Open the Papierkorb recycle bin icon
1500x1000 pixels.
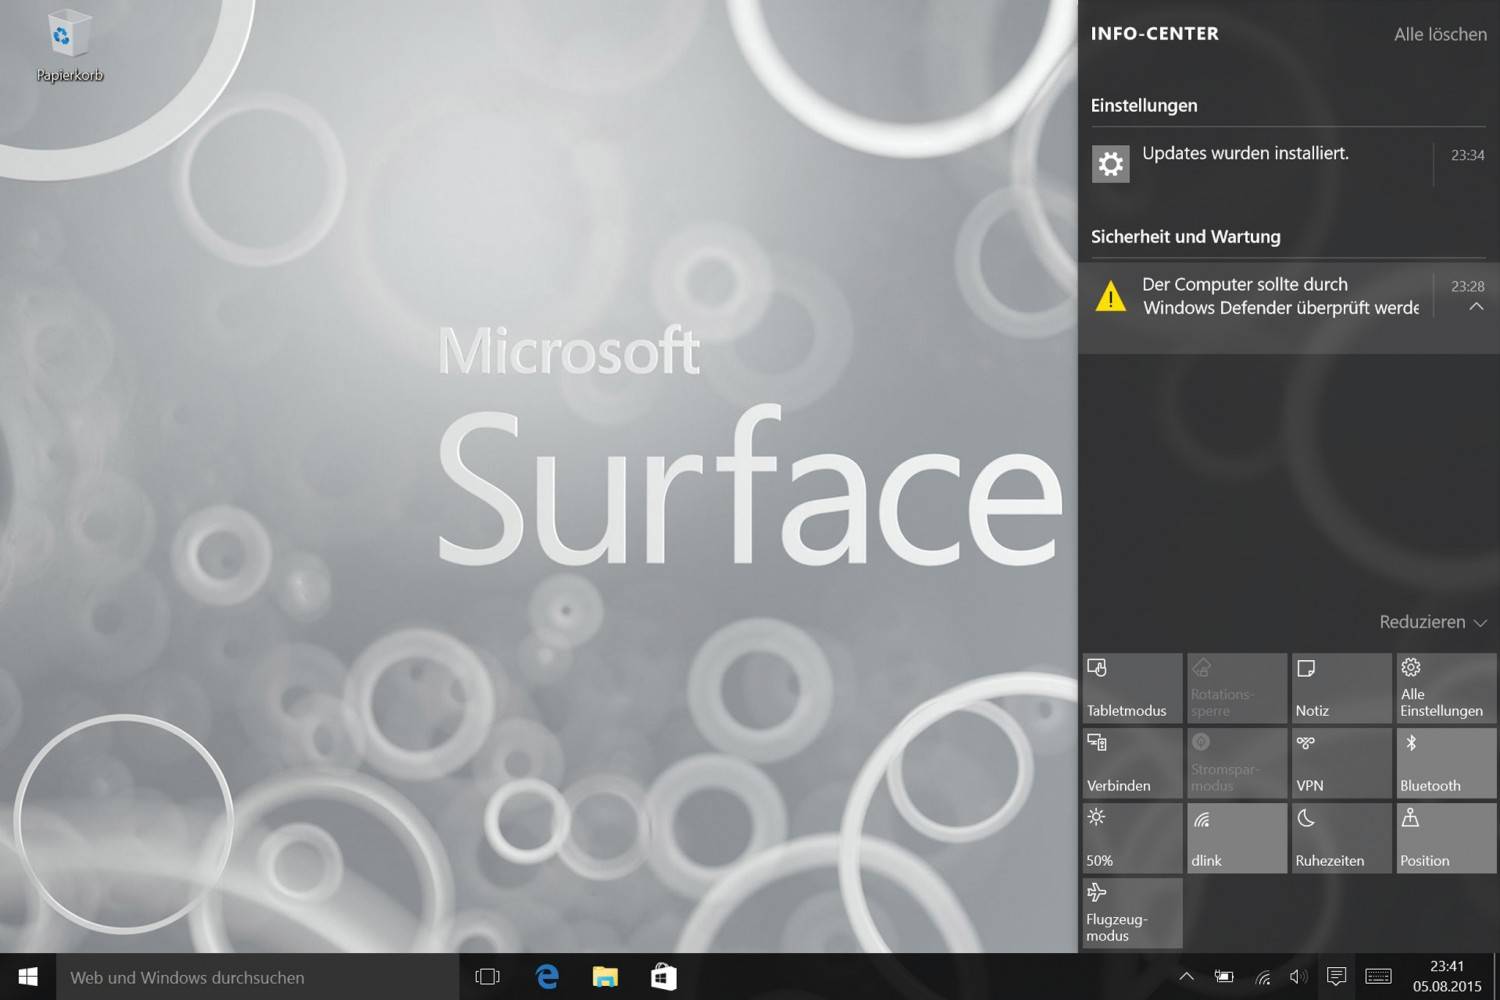[x=69, y=46]
